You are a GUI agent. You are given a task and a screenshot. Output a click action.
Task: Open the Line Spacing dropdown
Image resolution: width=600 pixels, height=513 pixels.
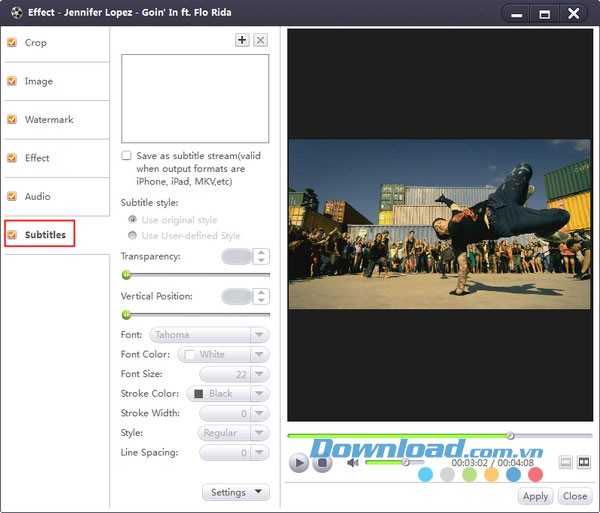point(234,453)
